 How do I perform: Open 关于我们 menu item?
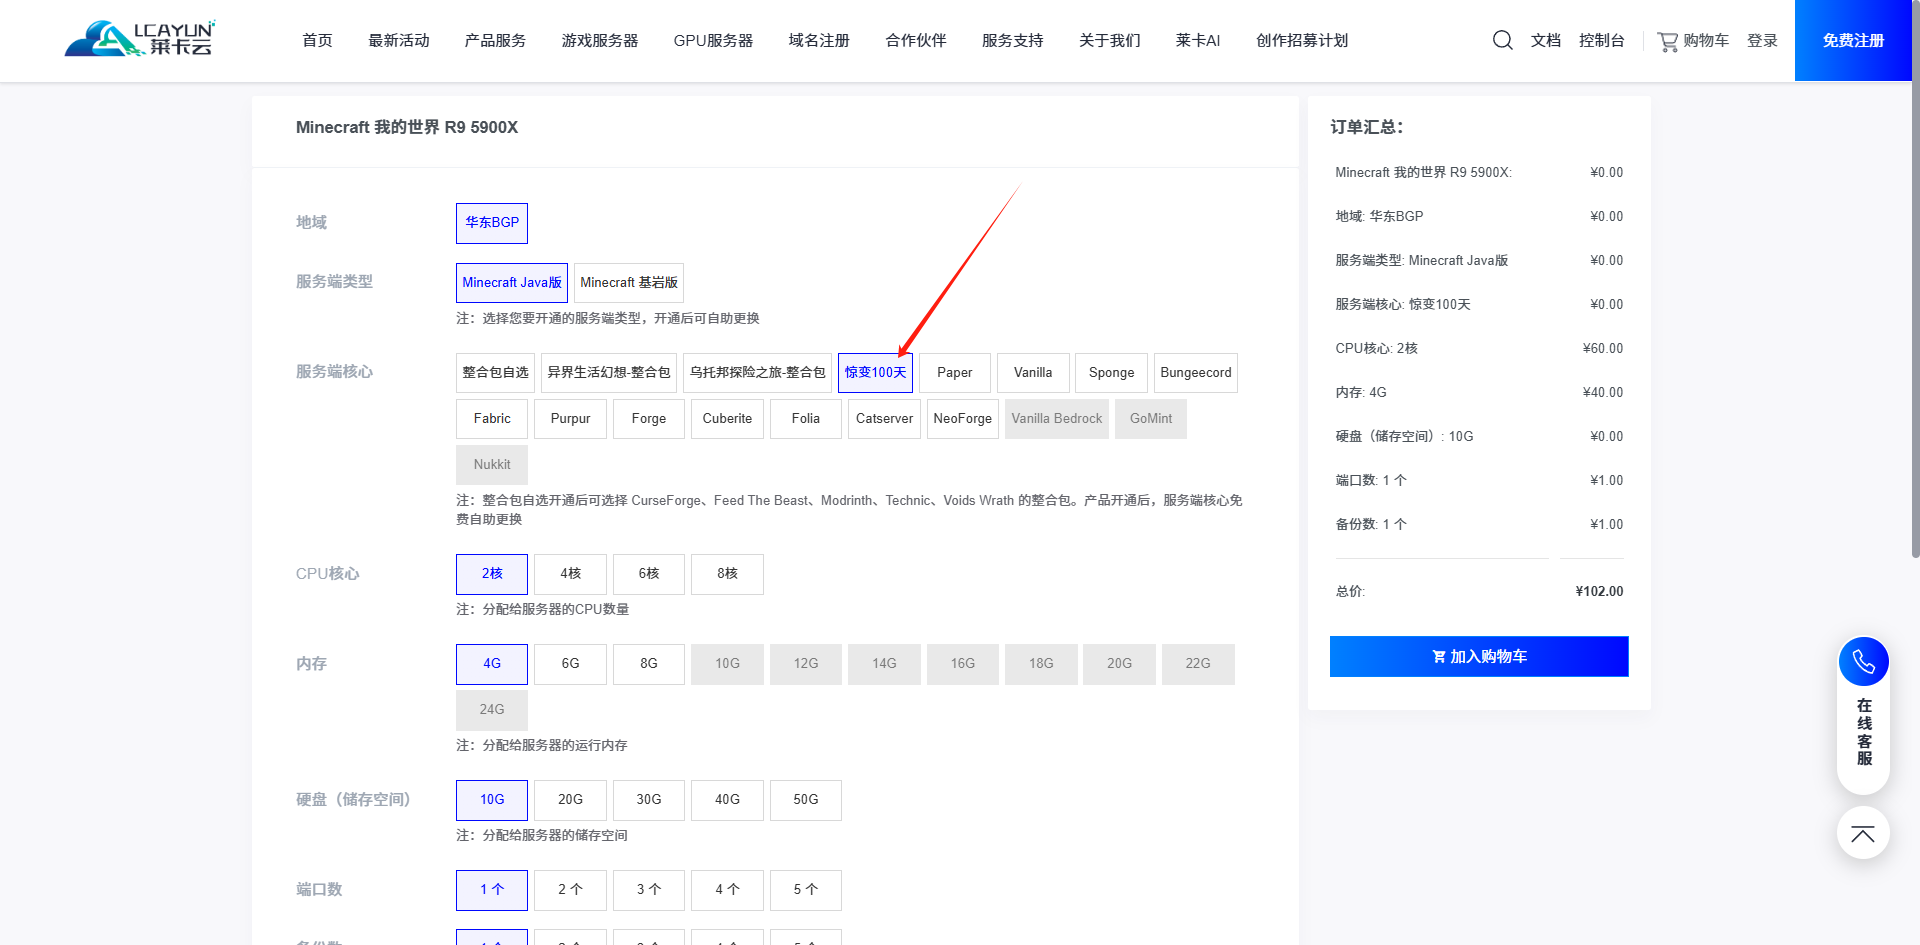tap(1110, 41)
